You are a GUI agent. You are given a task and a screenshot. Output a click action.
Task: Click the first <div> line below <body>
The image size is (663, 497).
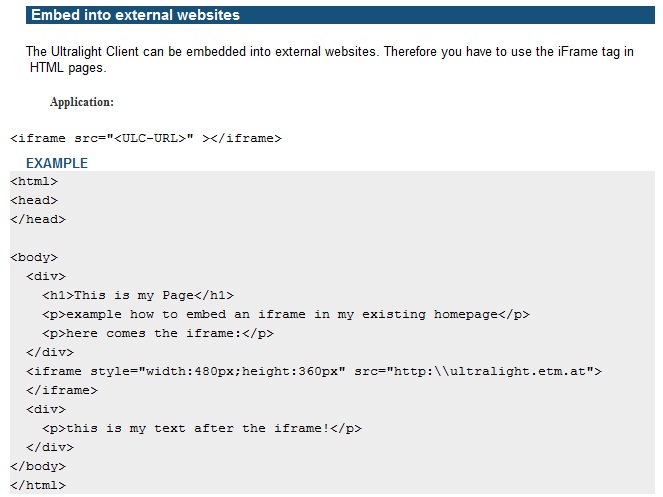tap(46, 276)
